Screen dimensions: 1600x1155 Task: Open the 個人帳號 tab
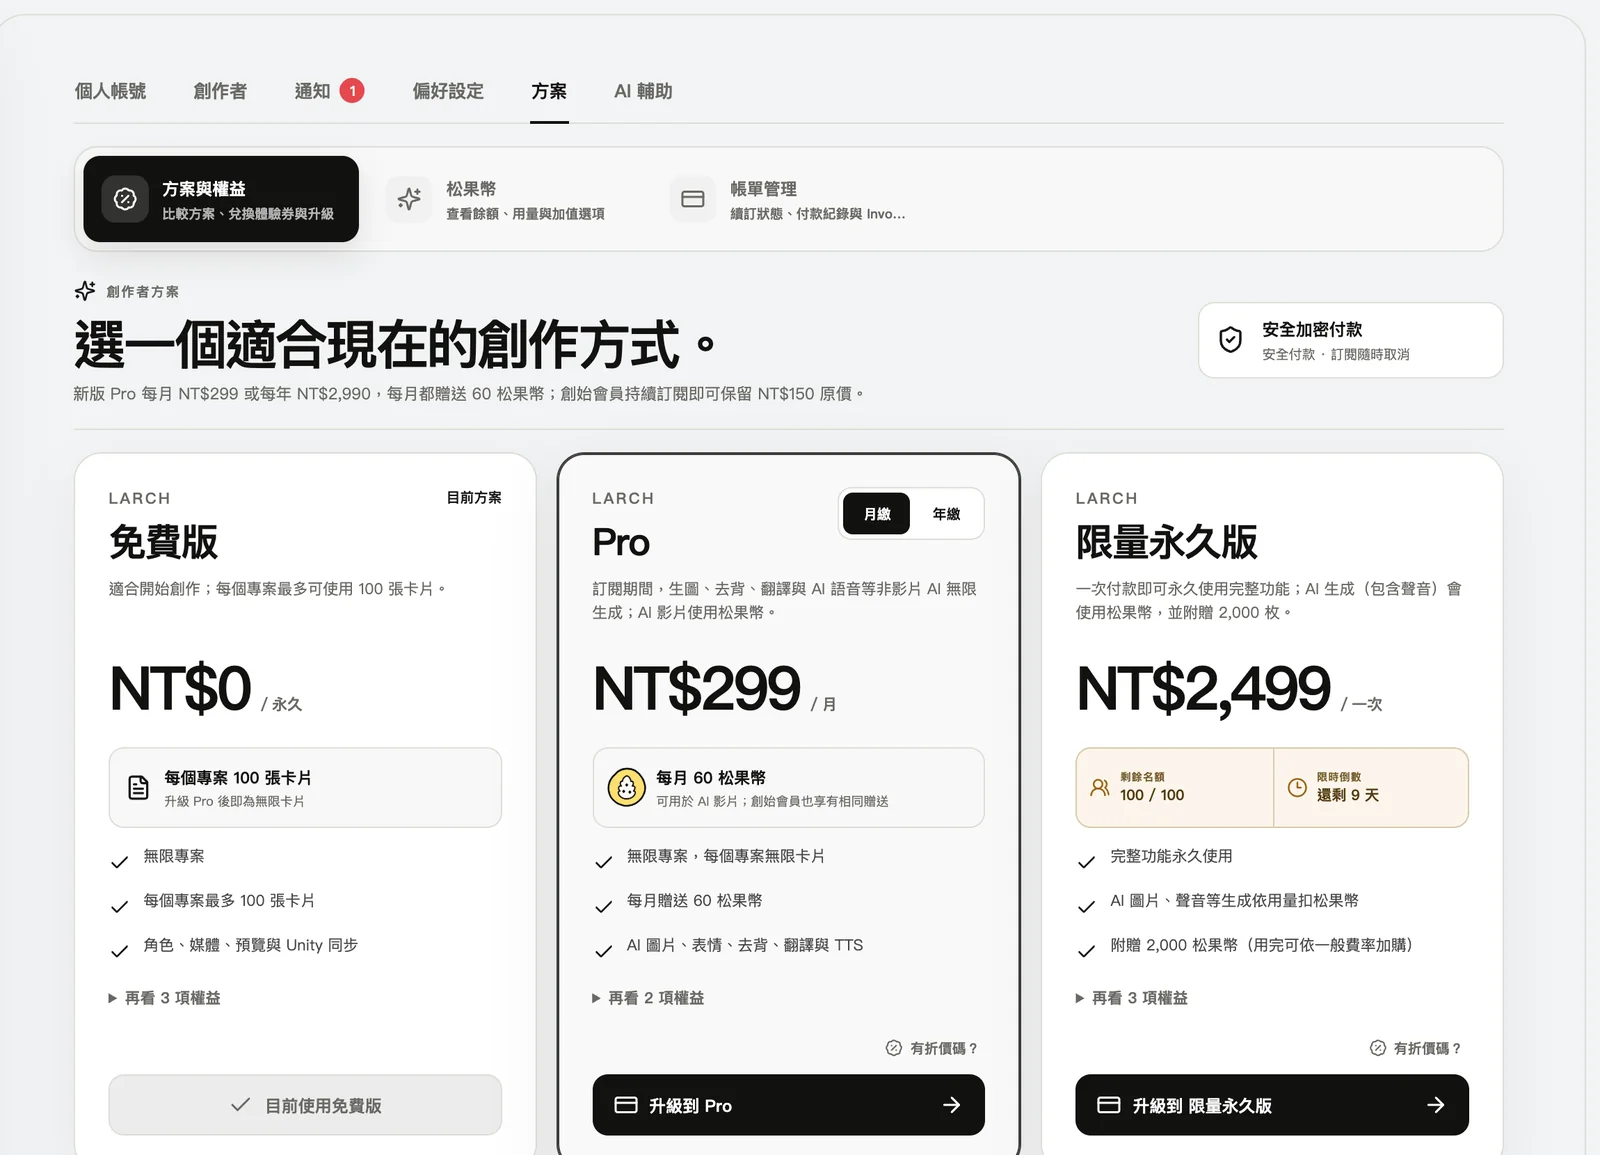[110, 91]
